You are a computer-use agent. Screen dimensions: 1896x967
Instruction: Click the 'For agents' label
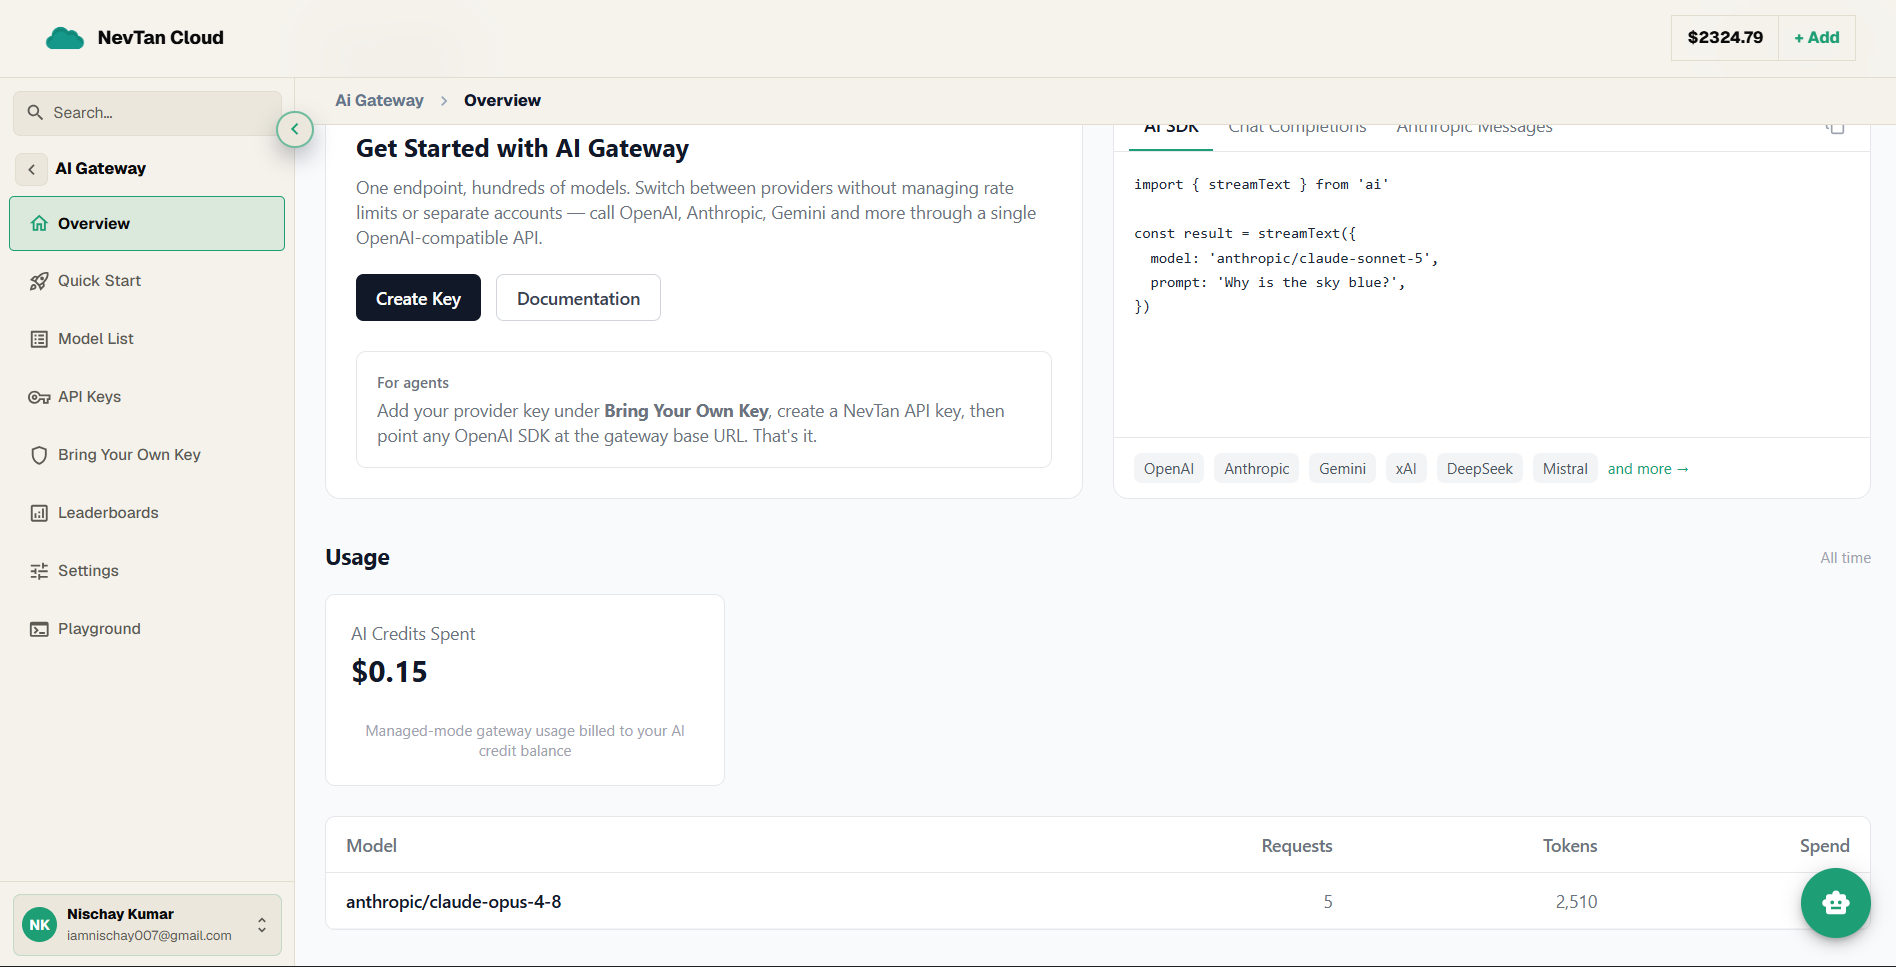[413, 383]
